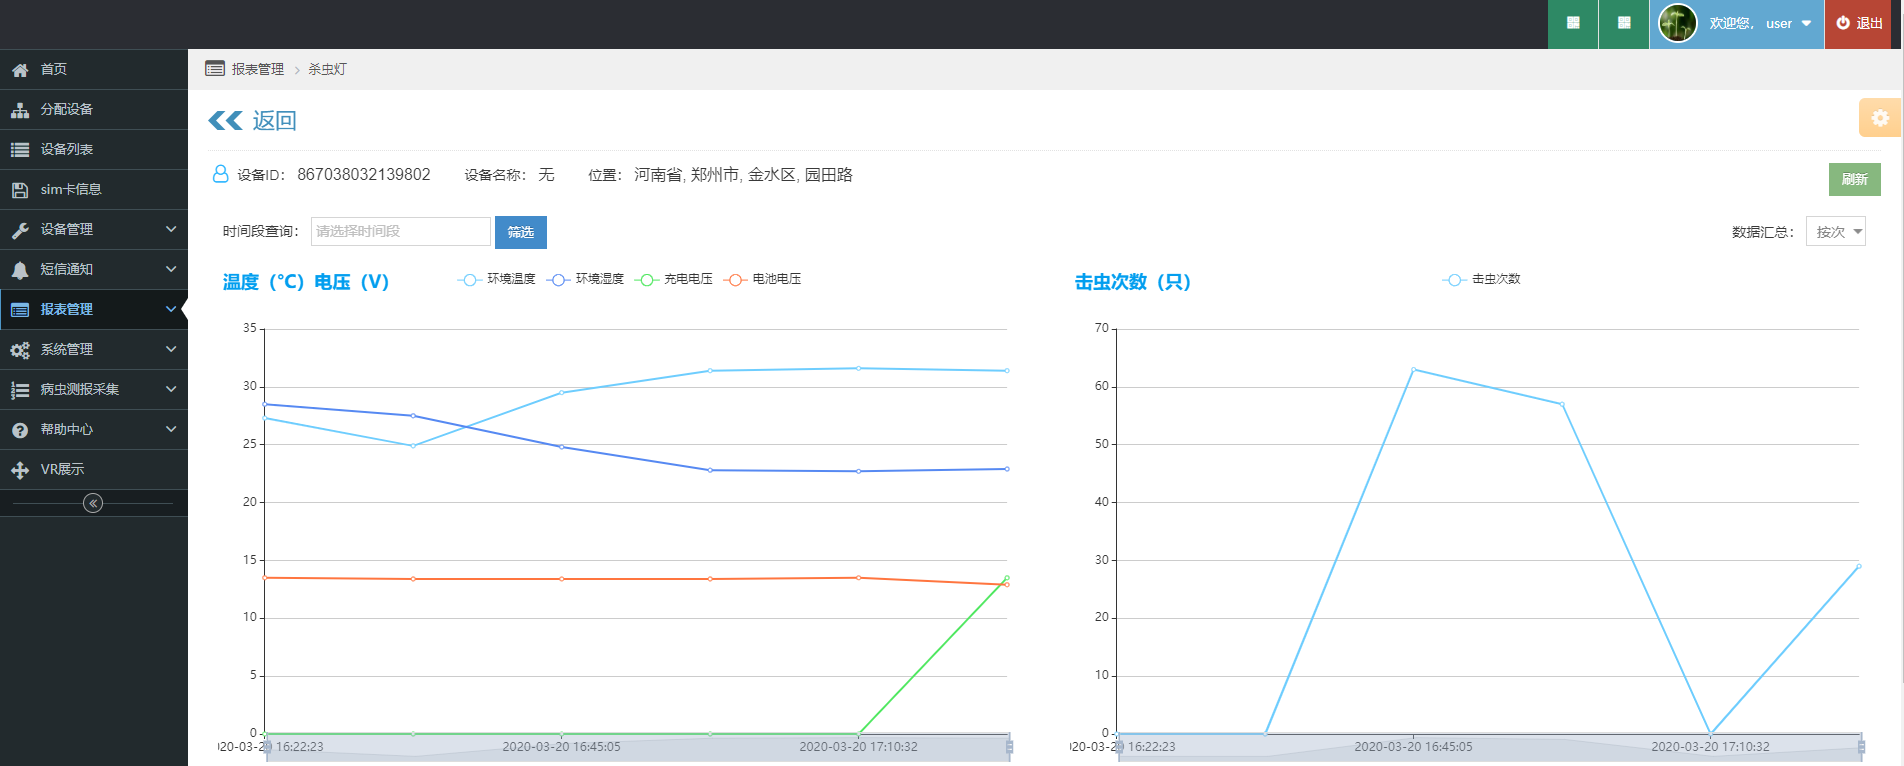The width and height of the screenshot is (1904, 766).
Task: Click the orange settings gear icon
Action: click(x=1880, y=118)
